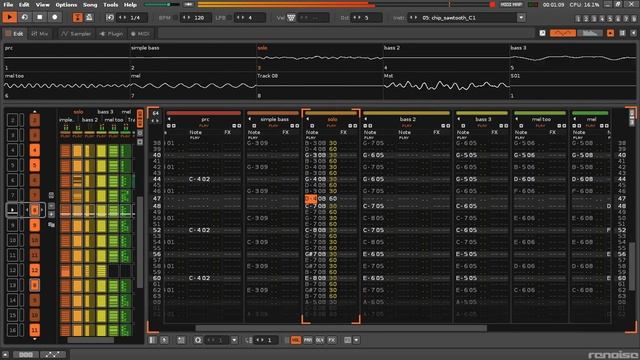Click the MIDI MAP button
Viewport: 640px width, 360px height.
click(511, 4)
